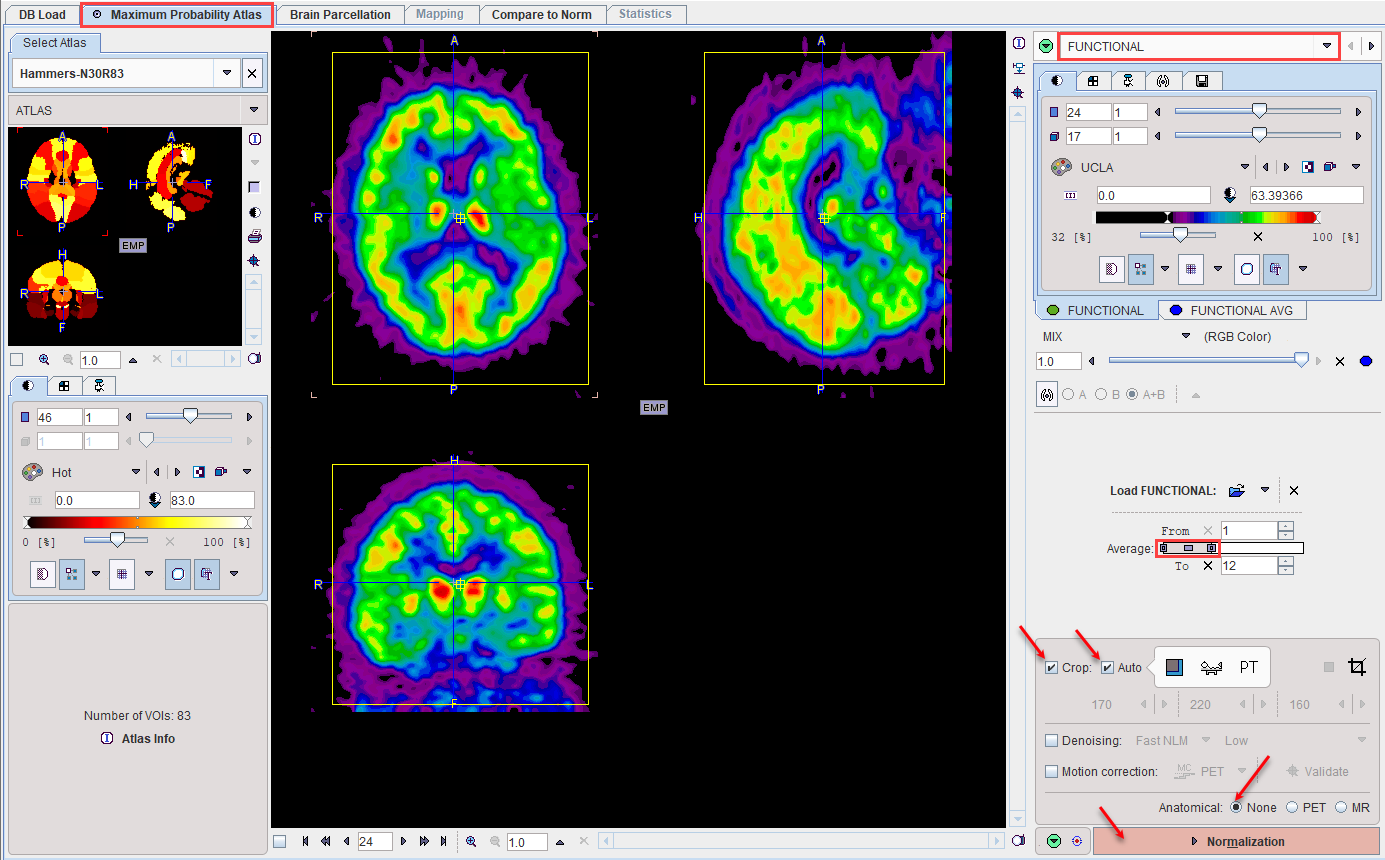Go to the Brain Parcellation tab
The image size is (1385, 860).
click(x=340, y=15)
